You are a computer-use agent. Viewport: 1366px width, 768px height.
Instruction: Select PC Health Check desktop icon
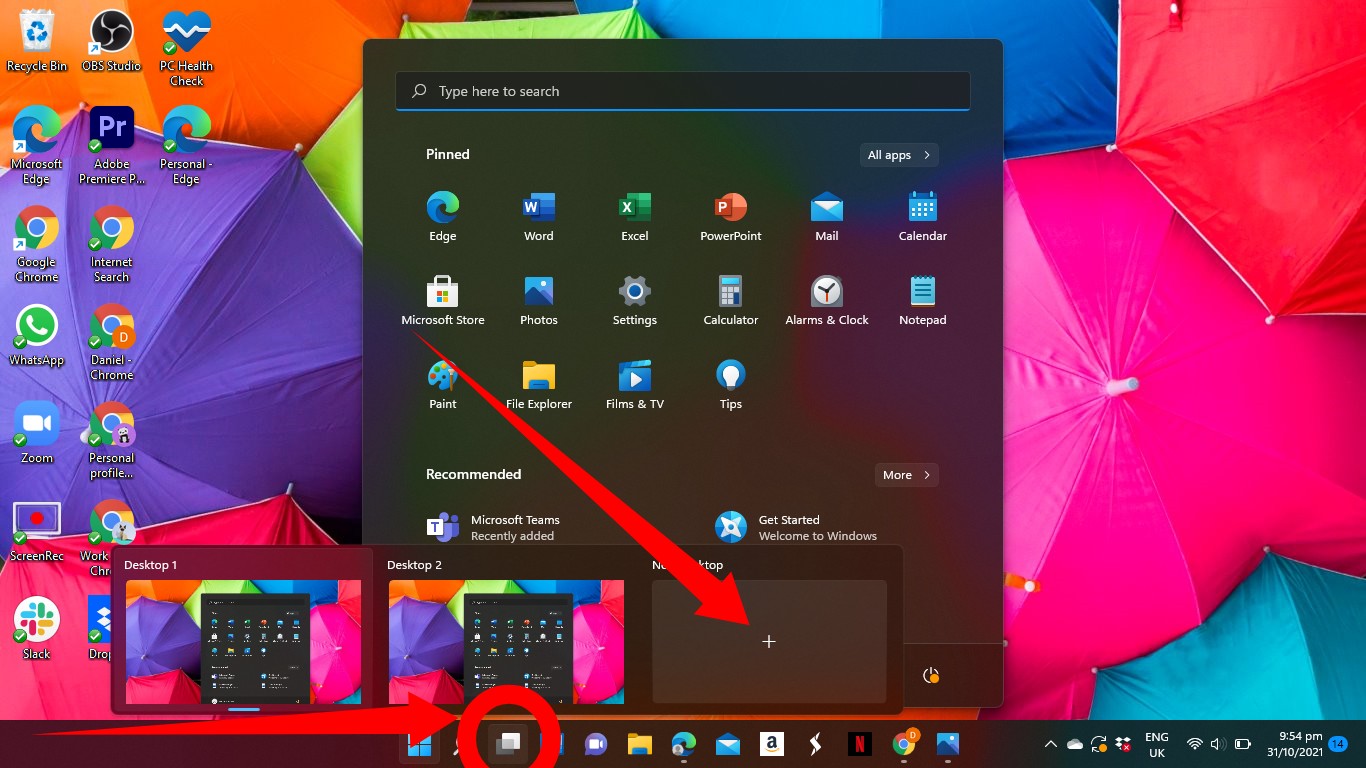(x=186, y=48)
